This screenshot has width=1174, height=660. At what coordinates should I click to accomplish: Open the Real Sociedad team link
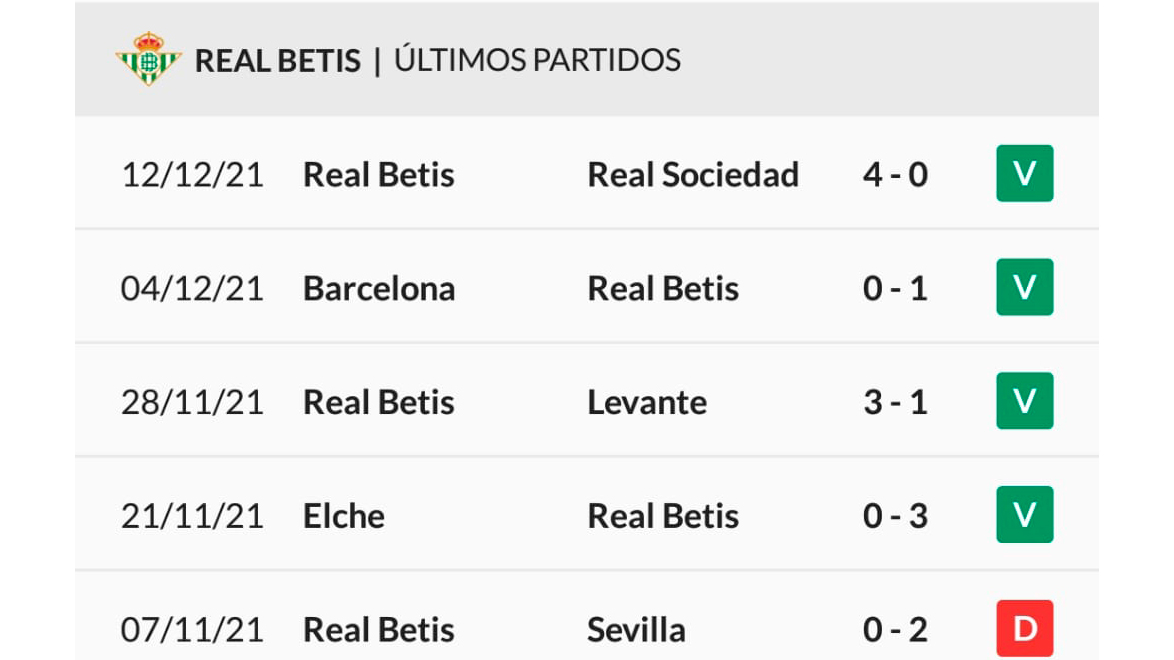click(693, 175)
